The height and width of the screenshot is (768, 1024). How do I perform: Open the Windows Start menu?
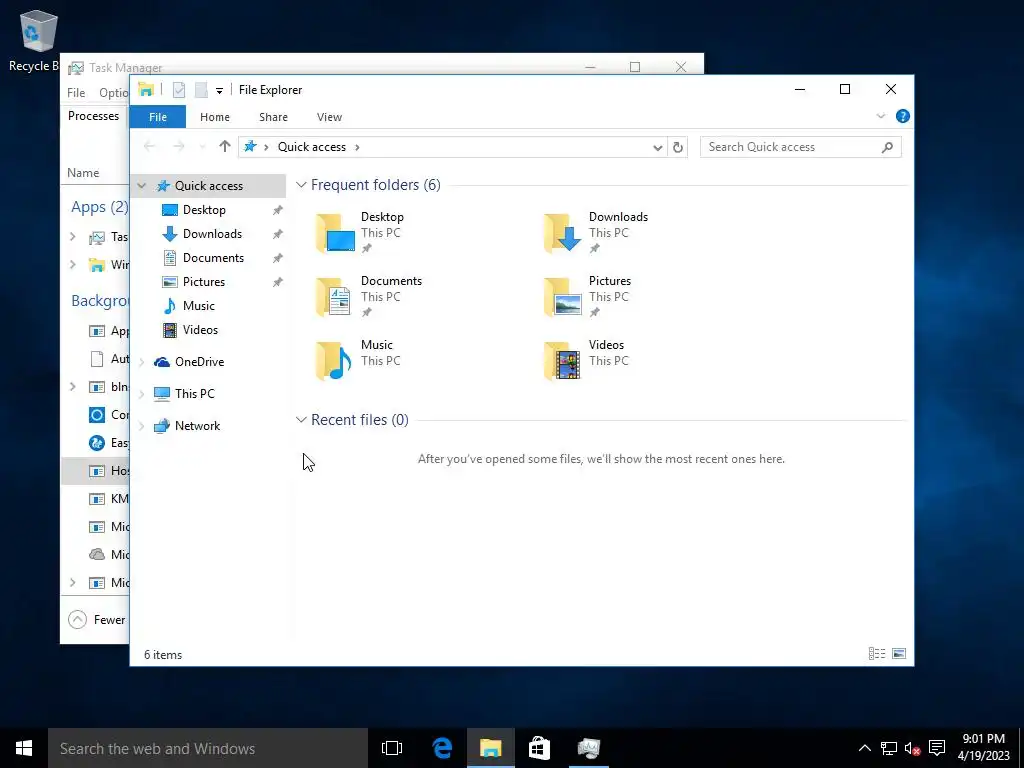coord(24,748)
